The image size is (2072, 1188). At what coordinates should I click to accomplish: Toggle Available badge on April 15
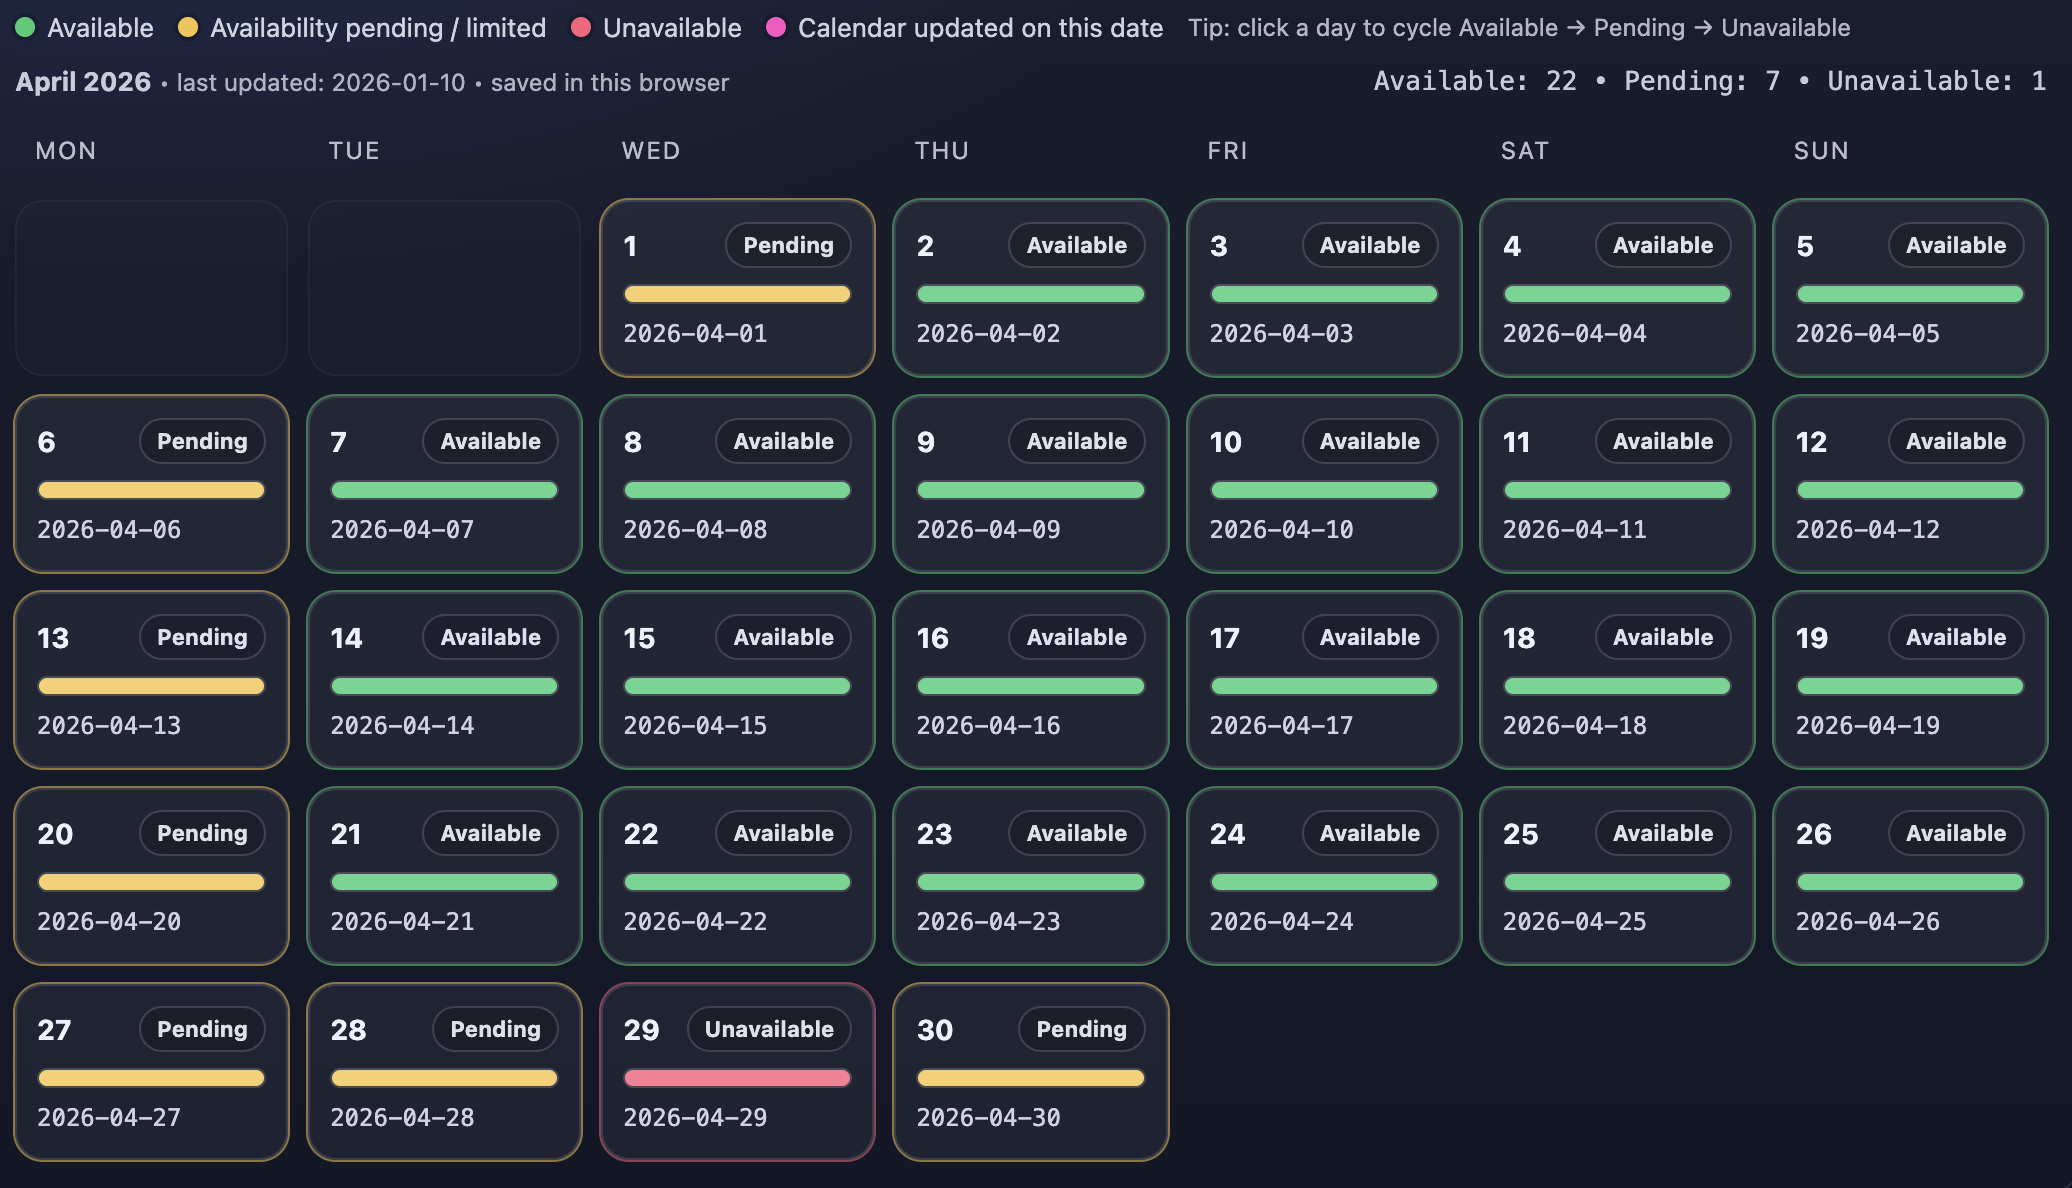(x=783, y=637)
